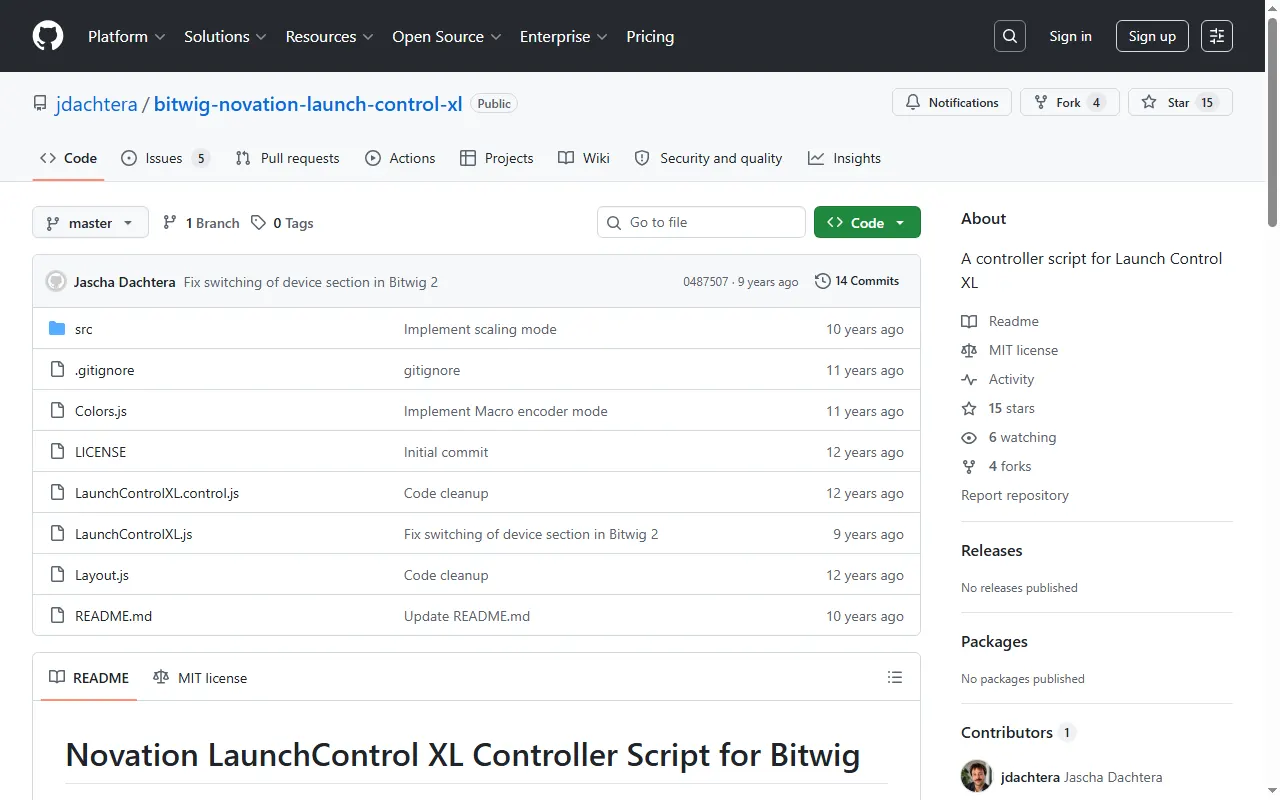The image size is (1280, 800).
Task: Open LaunchControlXL.control.js file
Action: coord(157,493)
